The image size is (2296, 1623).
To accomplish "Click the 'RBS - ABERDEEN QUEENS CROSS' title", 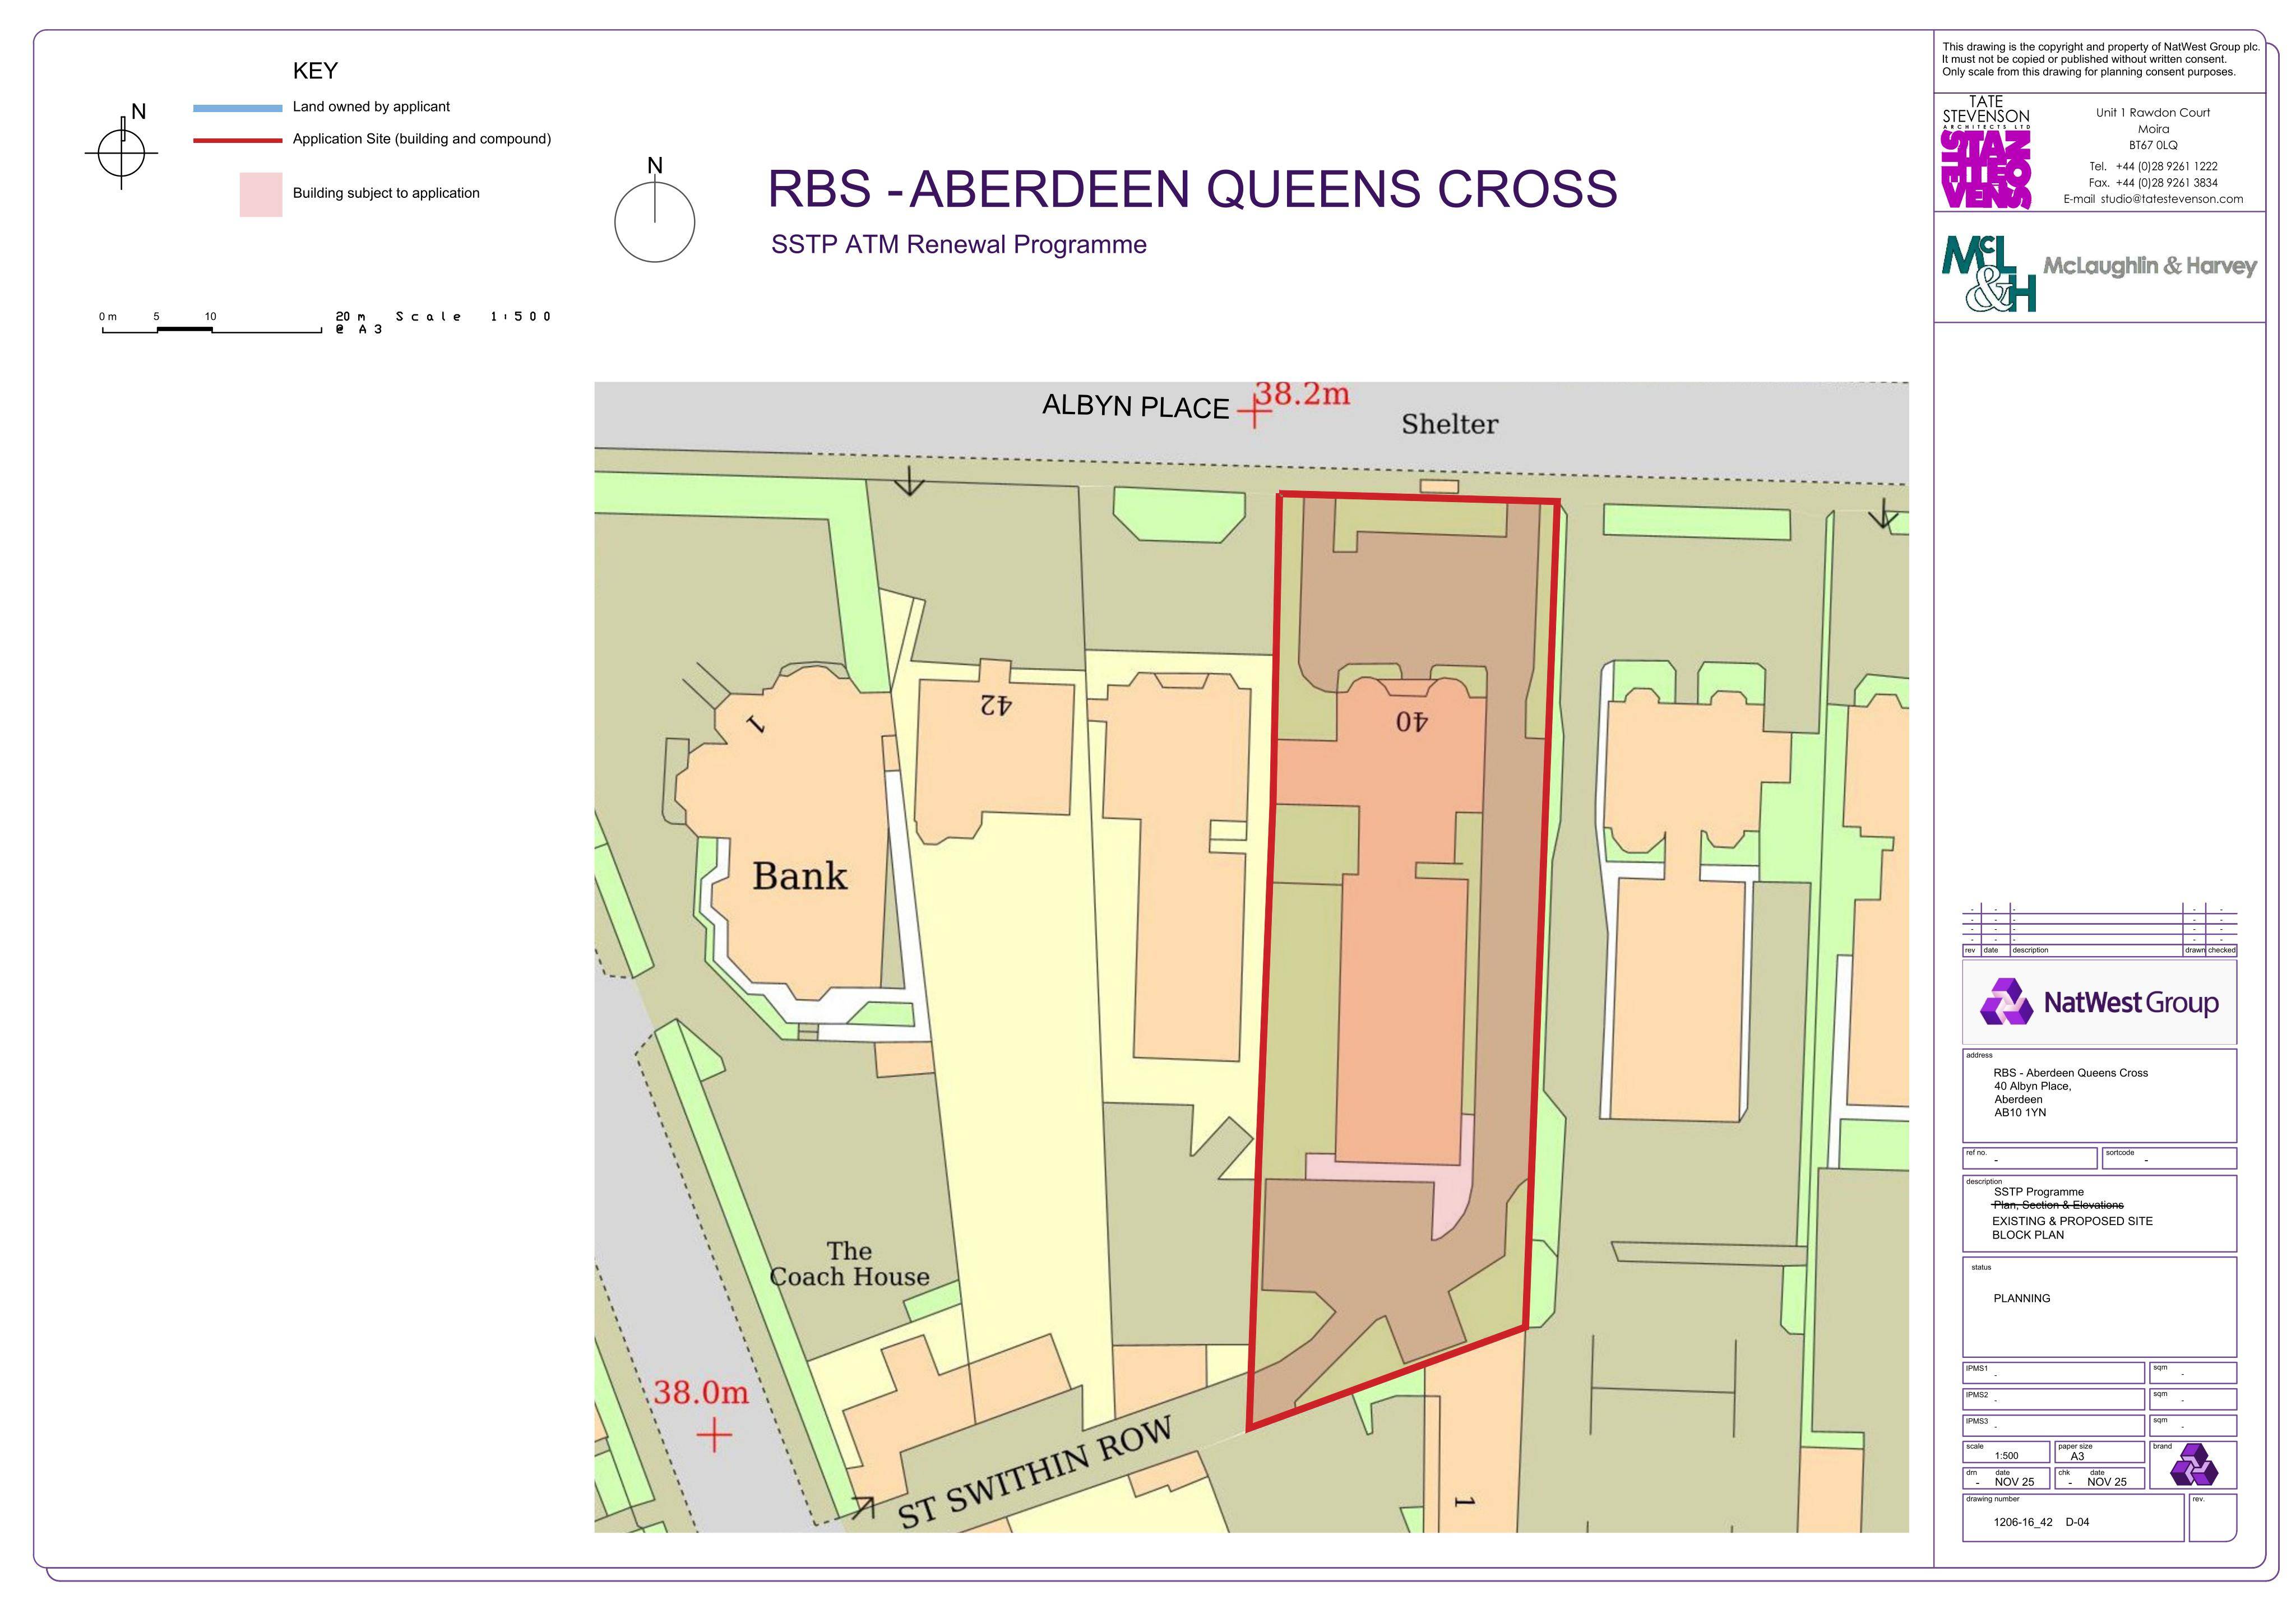I will pos(1192,188).
